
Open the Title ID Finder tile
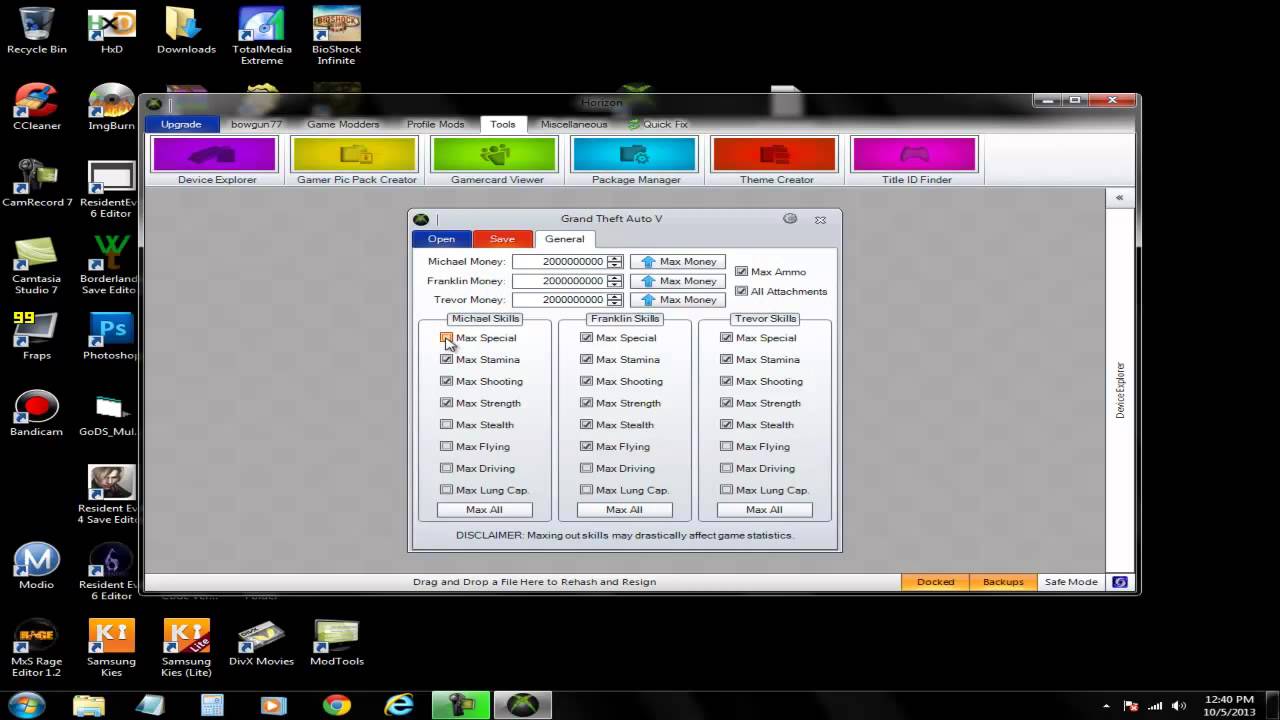[x=915, y=160]
